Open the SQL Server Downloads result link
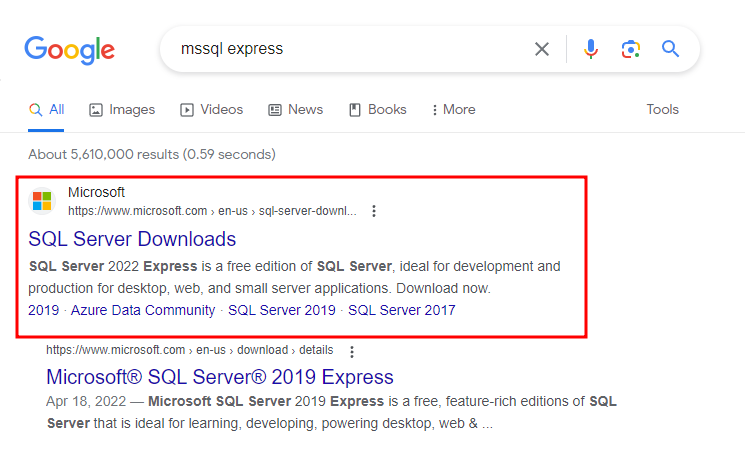The width and height of the screenshot is (745, 457). (132, 239)
